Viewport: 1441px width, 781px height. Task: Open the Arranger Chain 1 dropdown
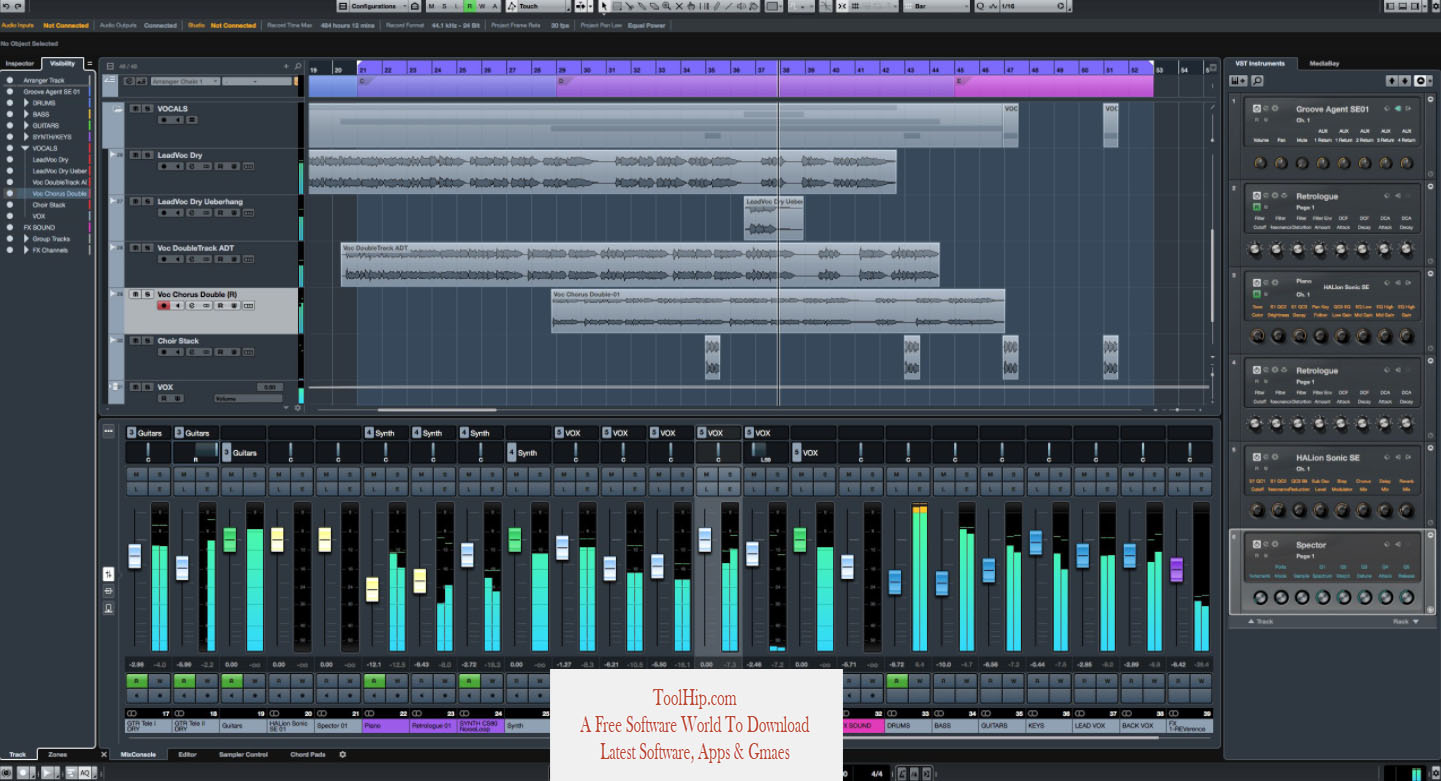point(185,81)
